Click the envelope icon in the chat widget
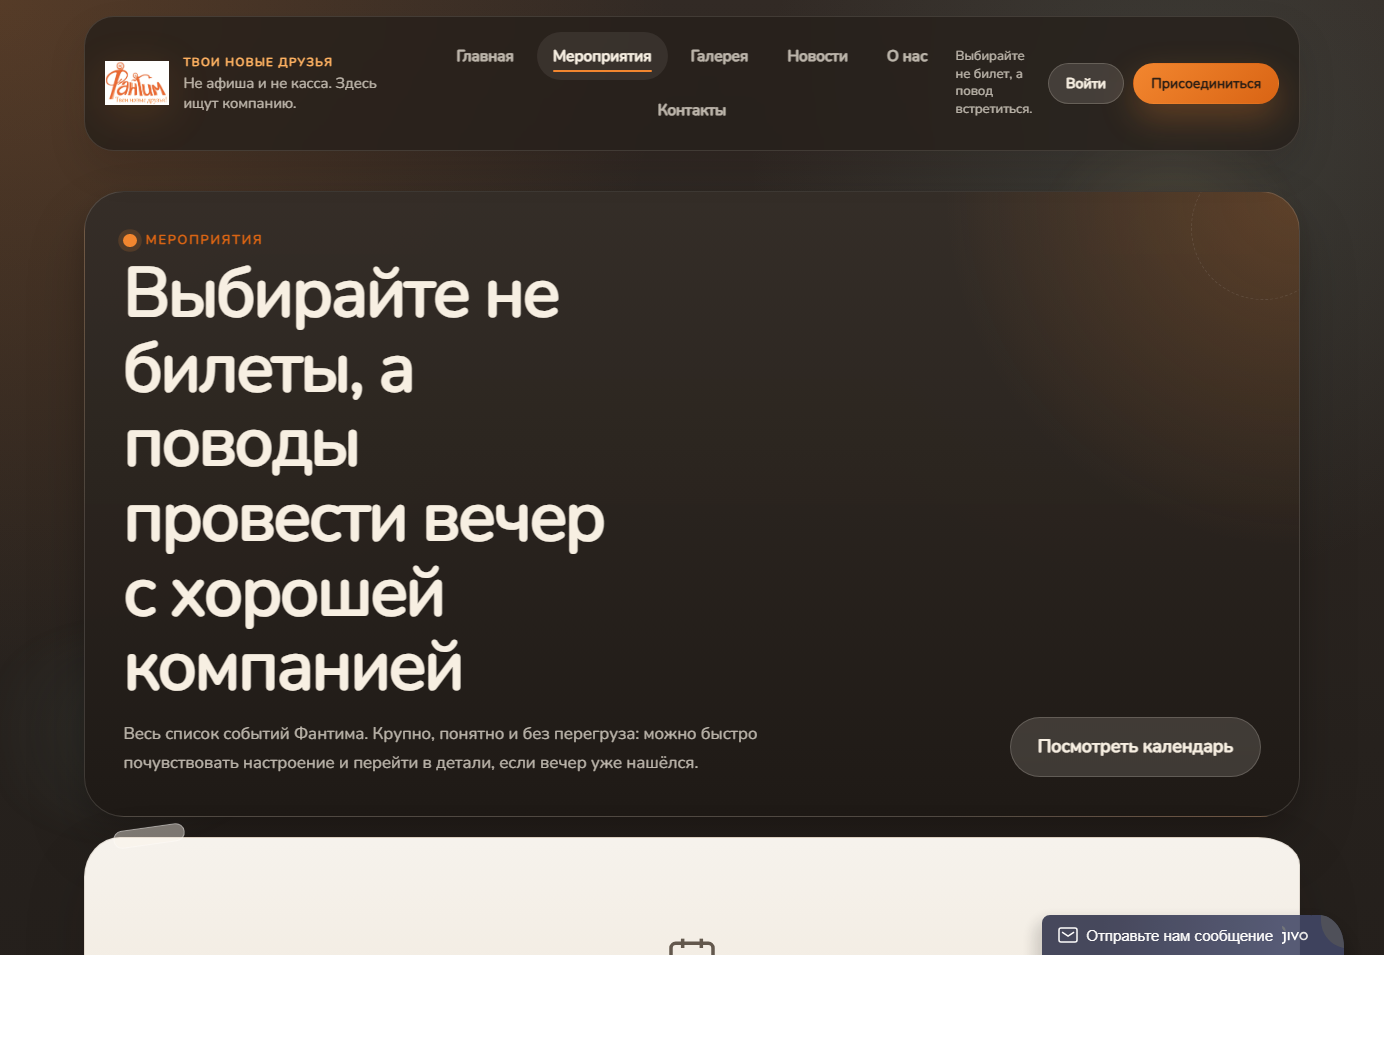1400x1050 pixels. click(1069, 936)
